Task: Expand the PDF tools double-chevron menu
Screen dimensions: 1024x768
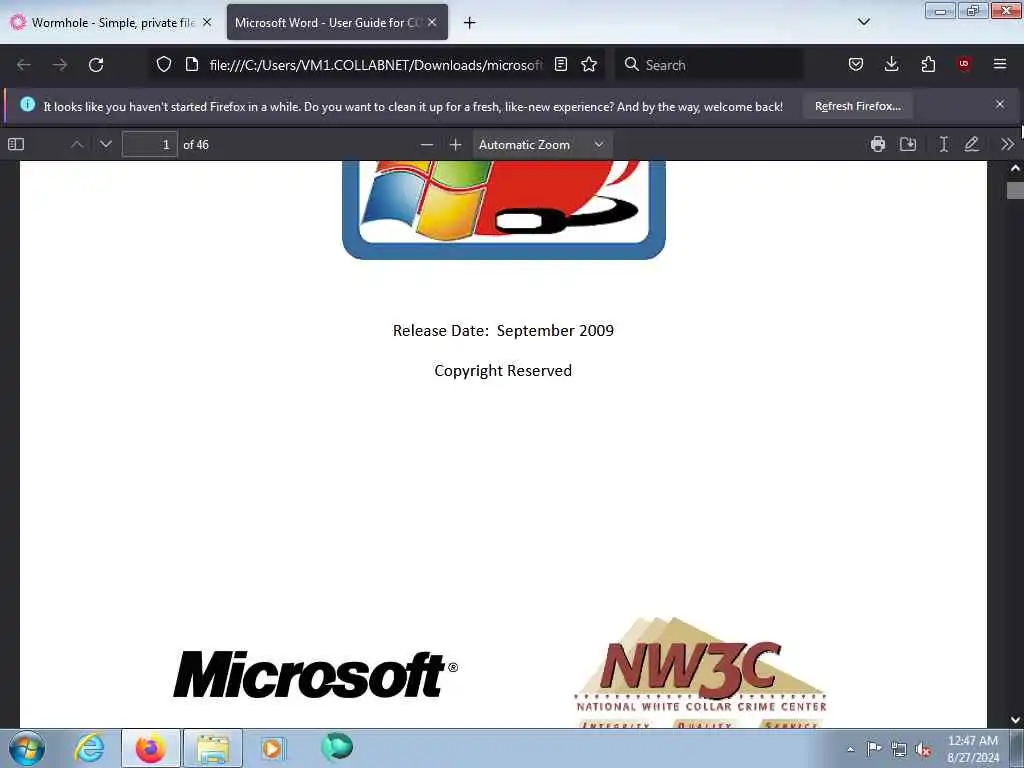Action: pos(1007,144)
